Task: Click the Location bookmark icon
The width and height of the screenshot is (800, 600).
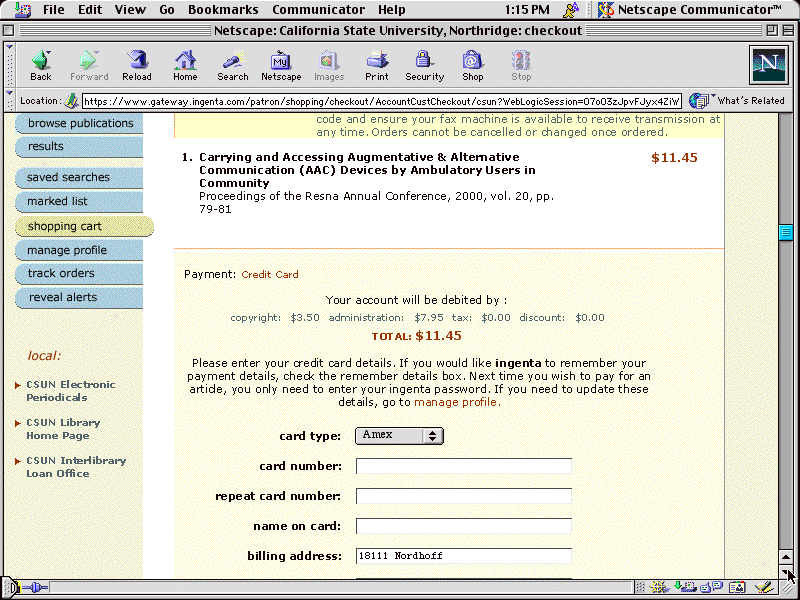Action: click(71, 101)
